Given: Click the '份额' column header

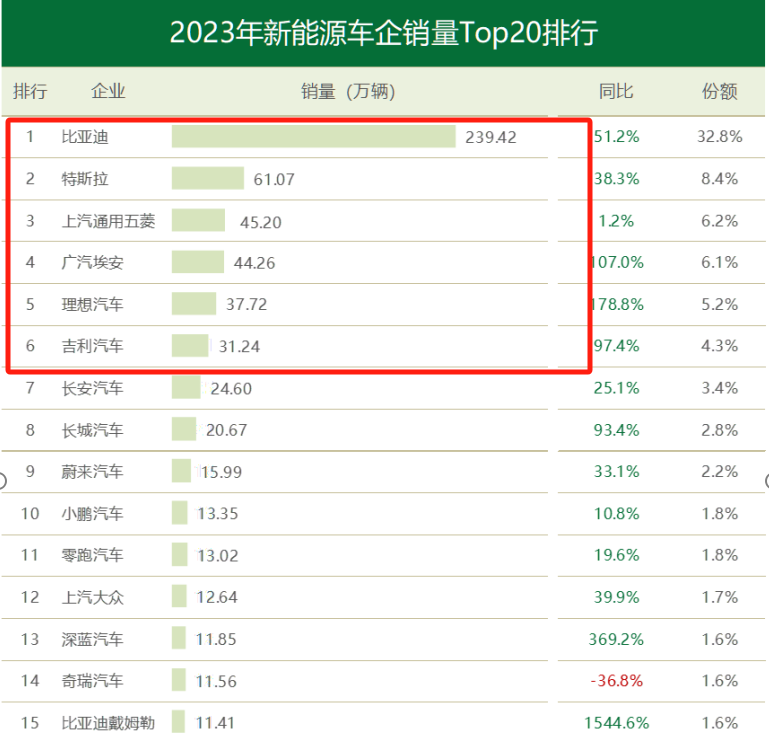Looking at the screenshot, I should point(719,92).
